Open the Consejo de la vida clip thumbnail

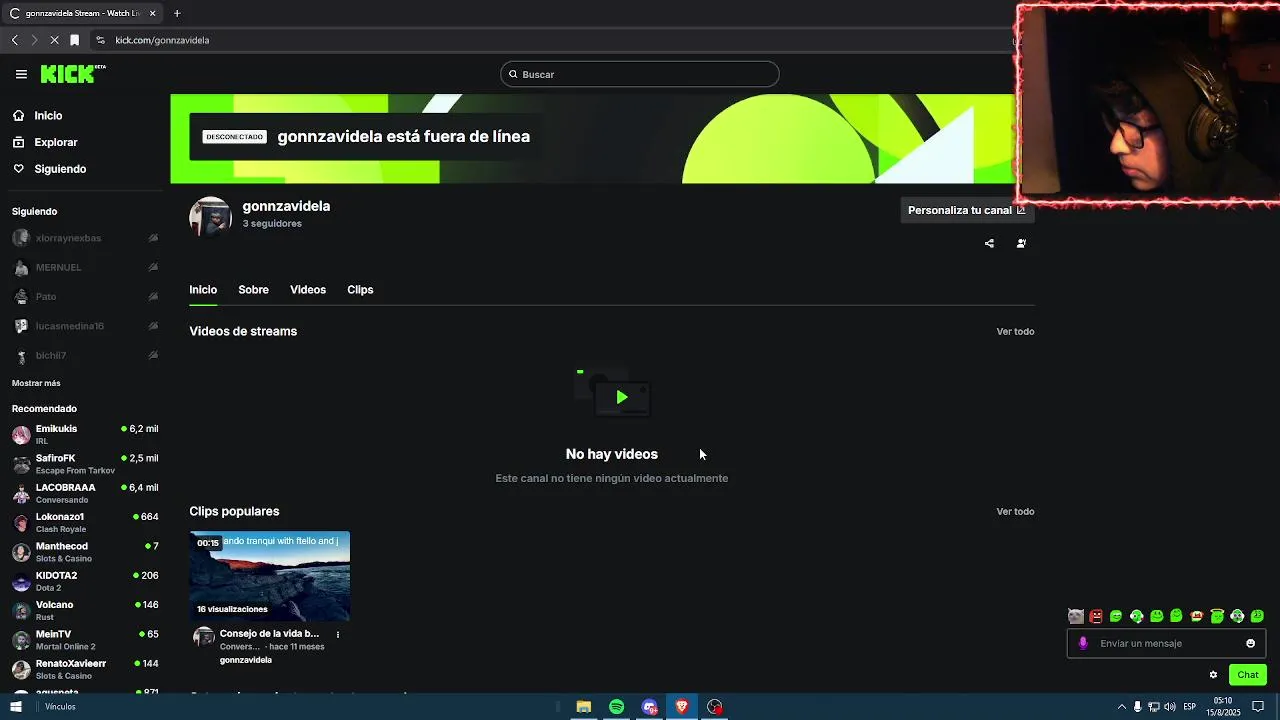270,576
